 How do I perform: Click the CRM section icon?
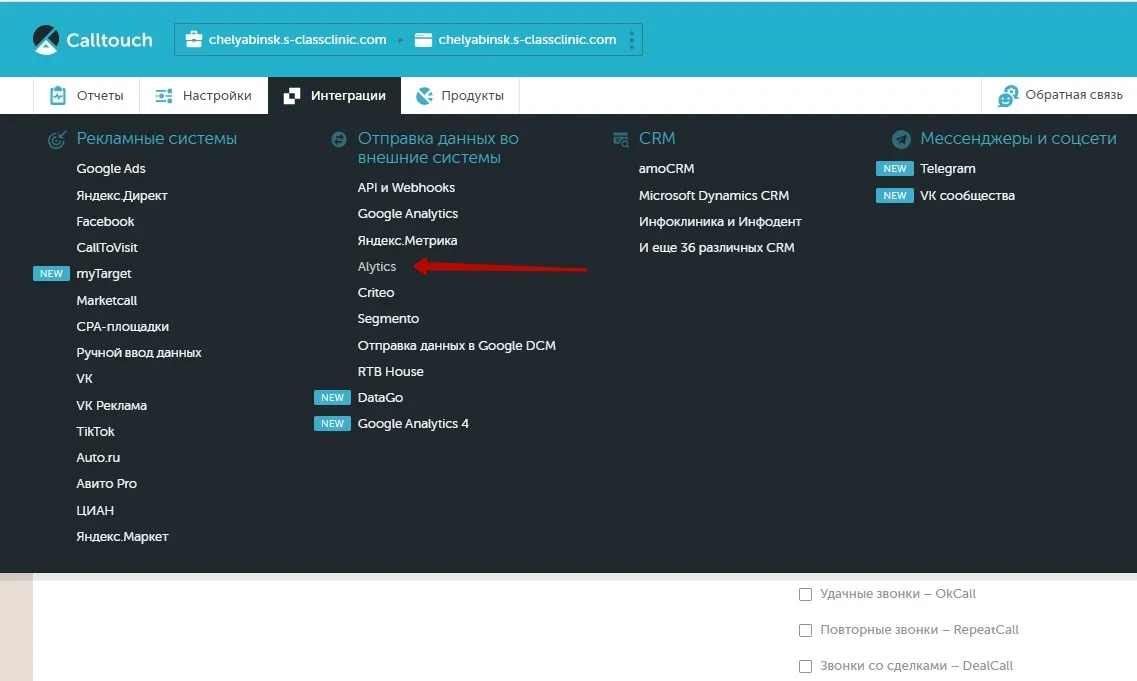click(621, 139)
